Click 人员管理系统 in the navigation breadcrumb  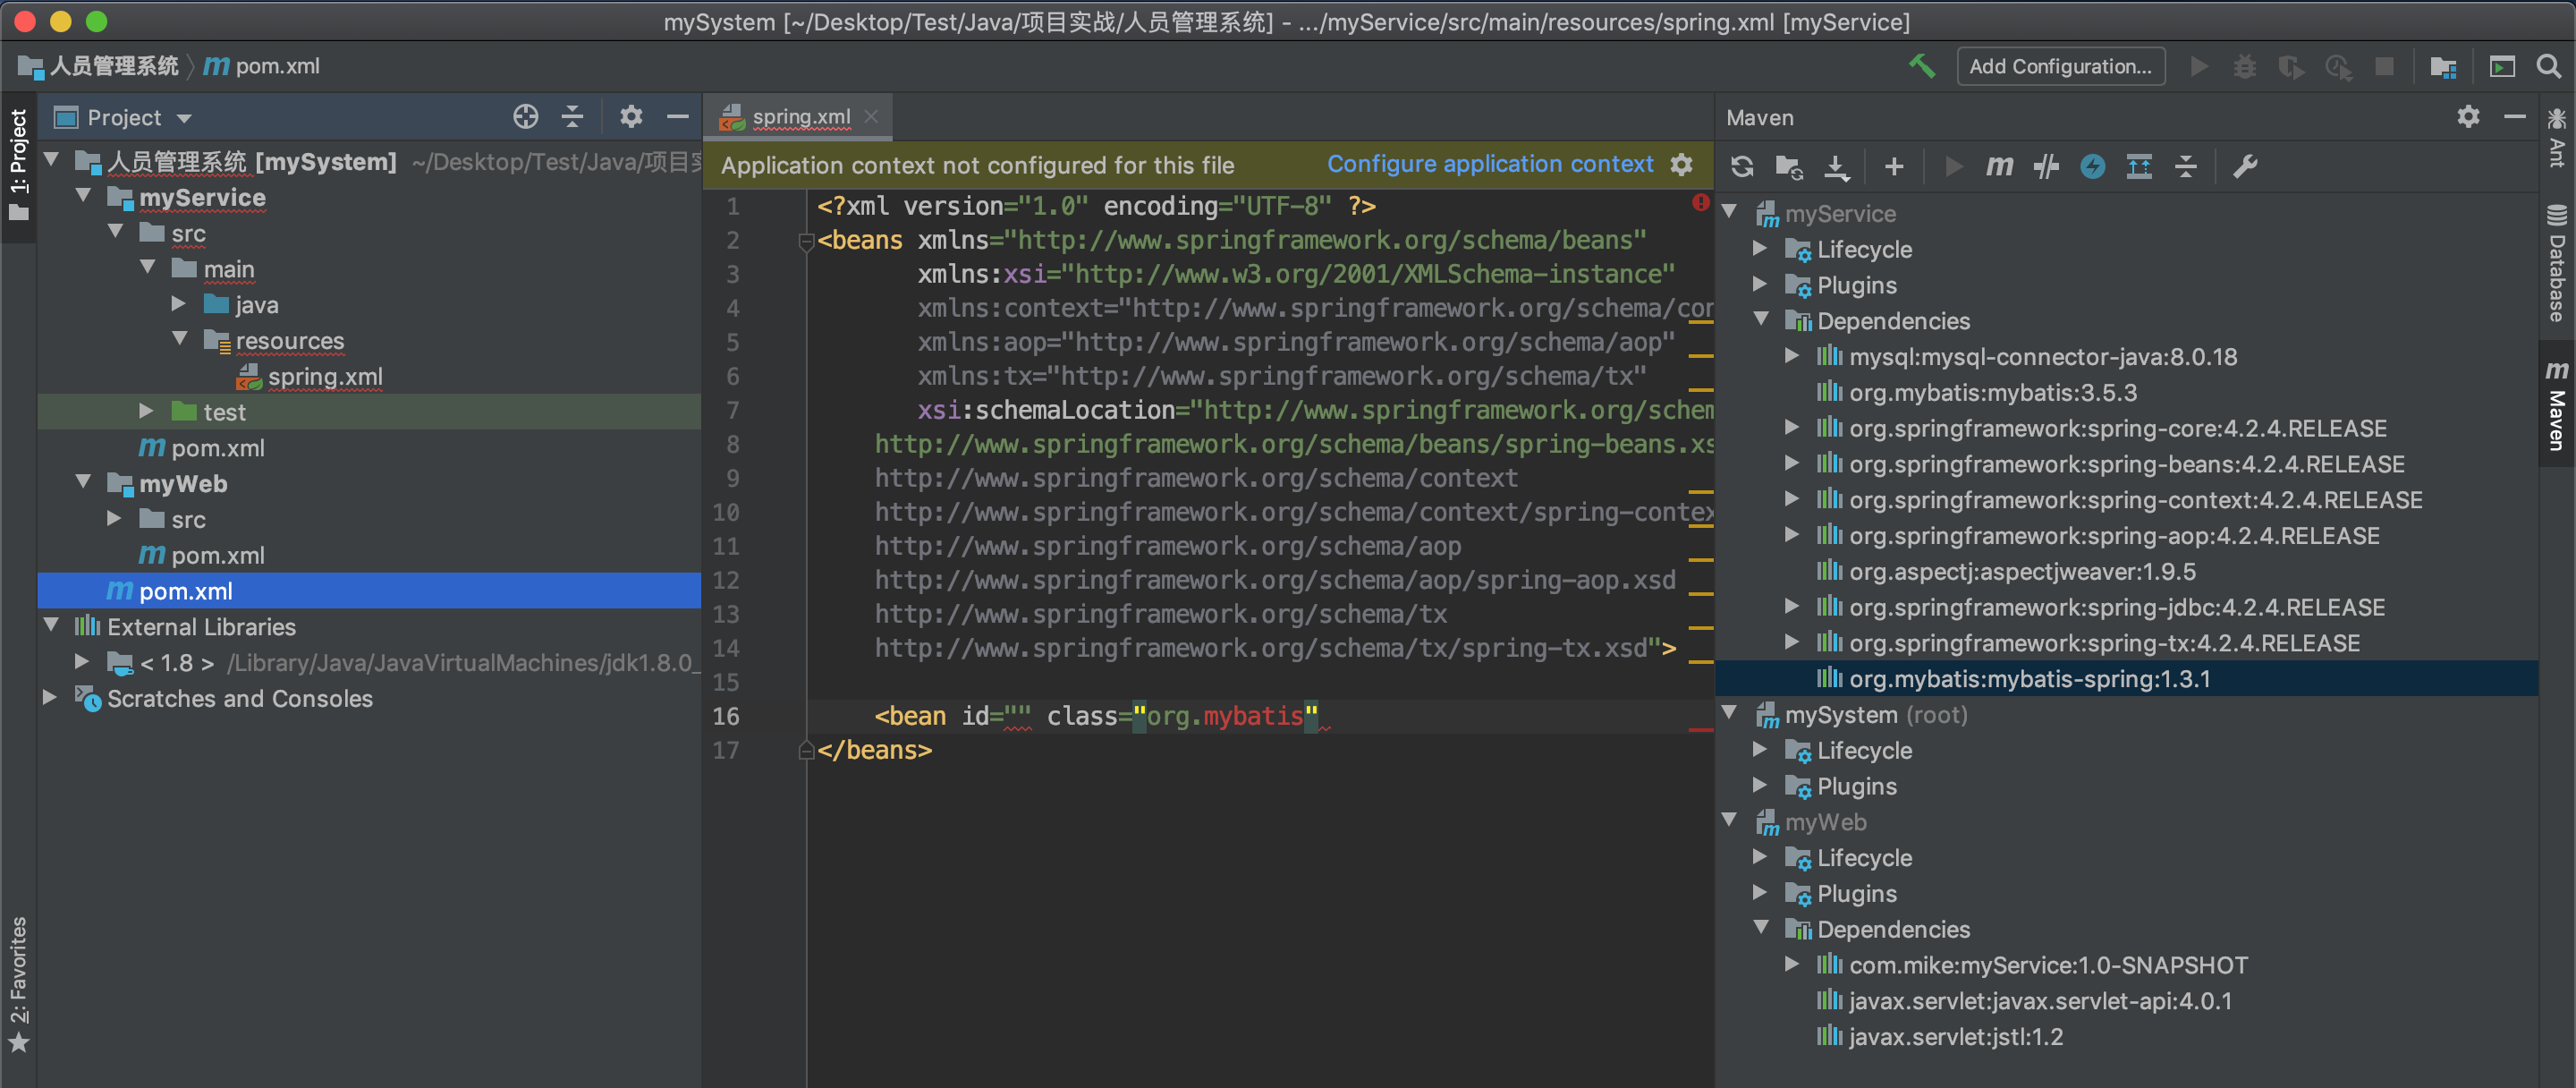98,66
